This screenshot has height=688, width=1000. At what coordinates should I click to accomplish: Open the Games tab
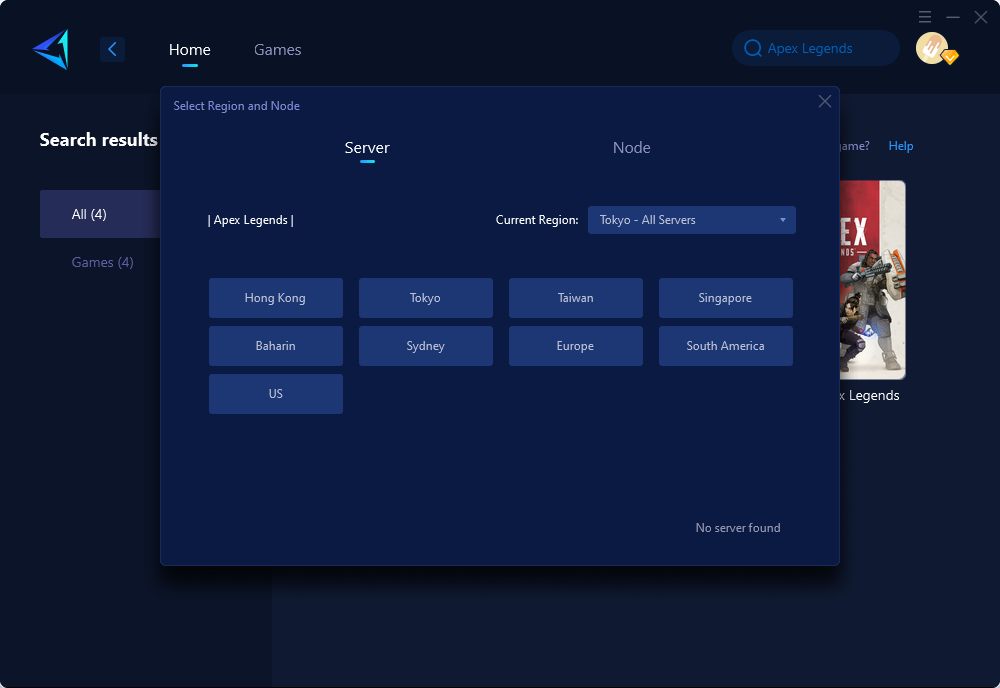click(x=277, y=49)
